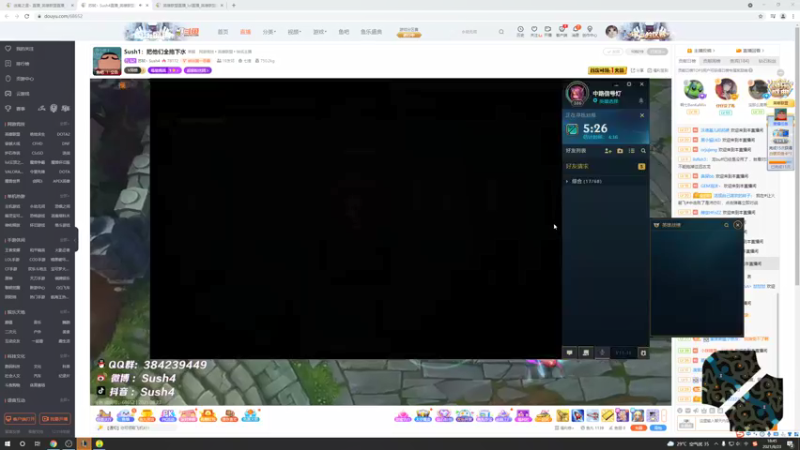Image resolution: width=800 pixels, height=450 pixels.
Task: Click the list view icon in the friend list
Action: [x=632, y=151]
